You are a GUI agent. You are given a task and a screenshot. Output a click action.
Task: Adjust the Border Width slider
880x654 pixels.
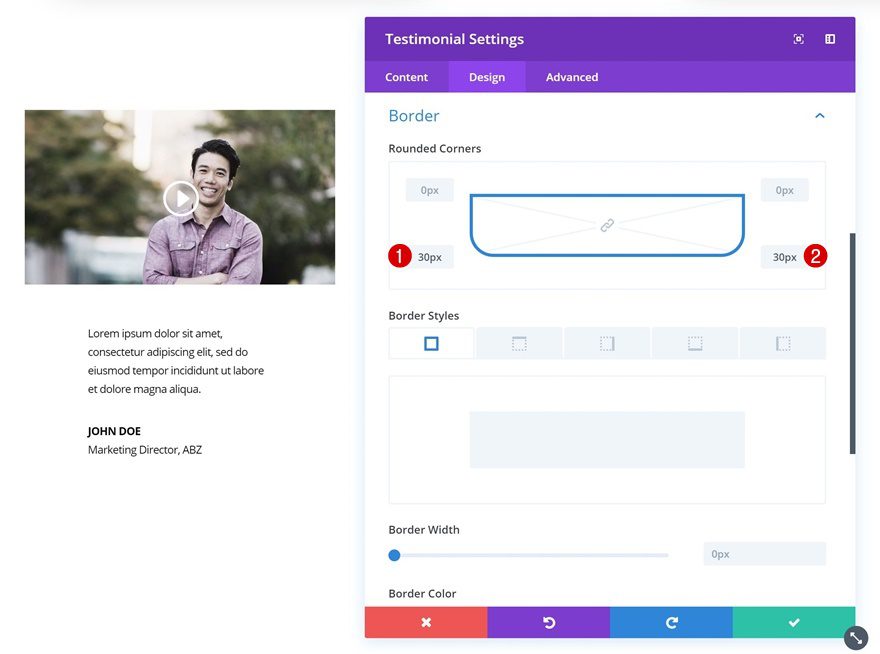[x=394, y=554]
